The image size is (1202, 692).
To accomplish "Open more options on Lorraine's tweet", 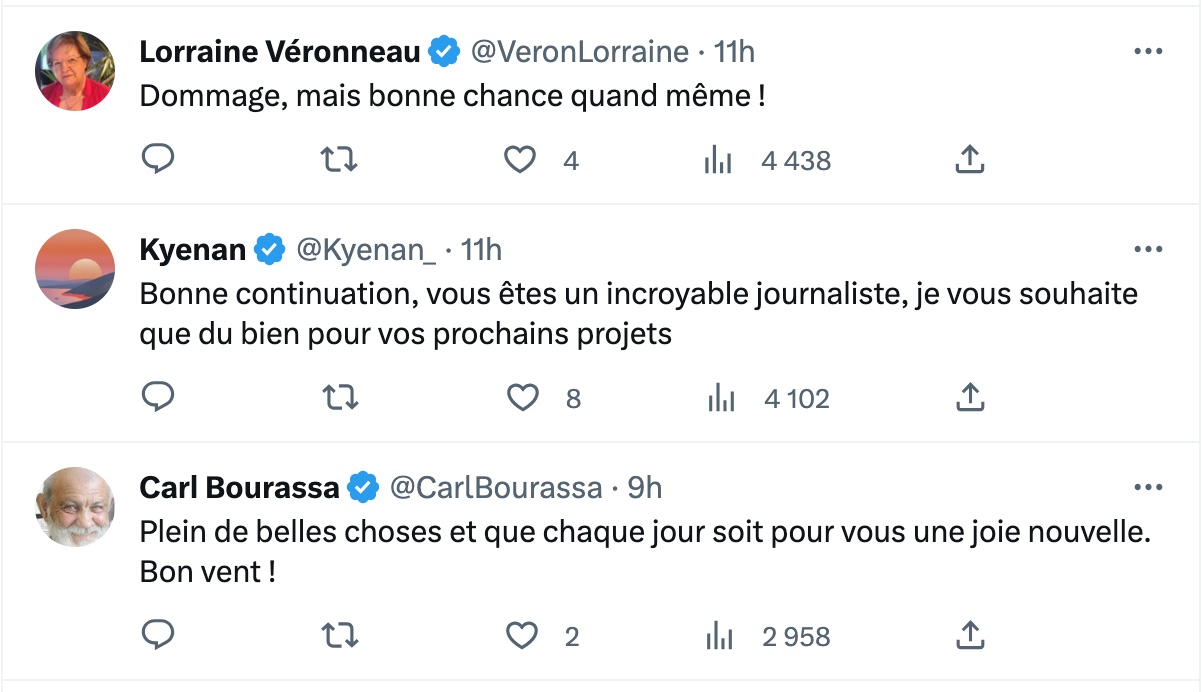I will point(1147,51).
